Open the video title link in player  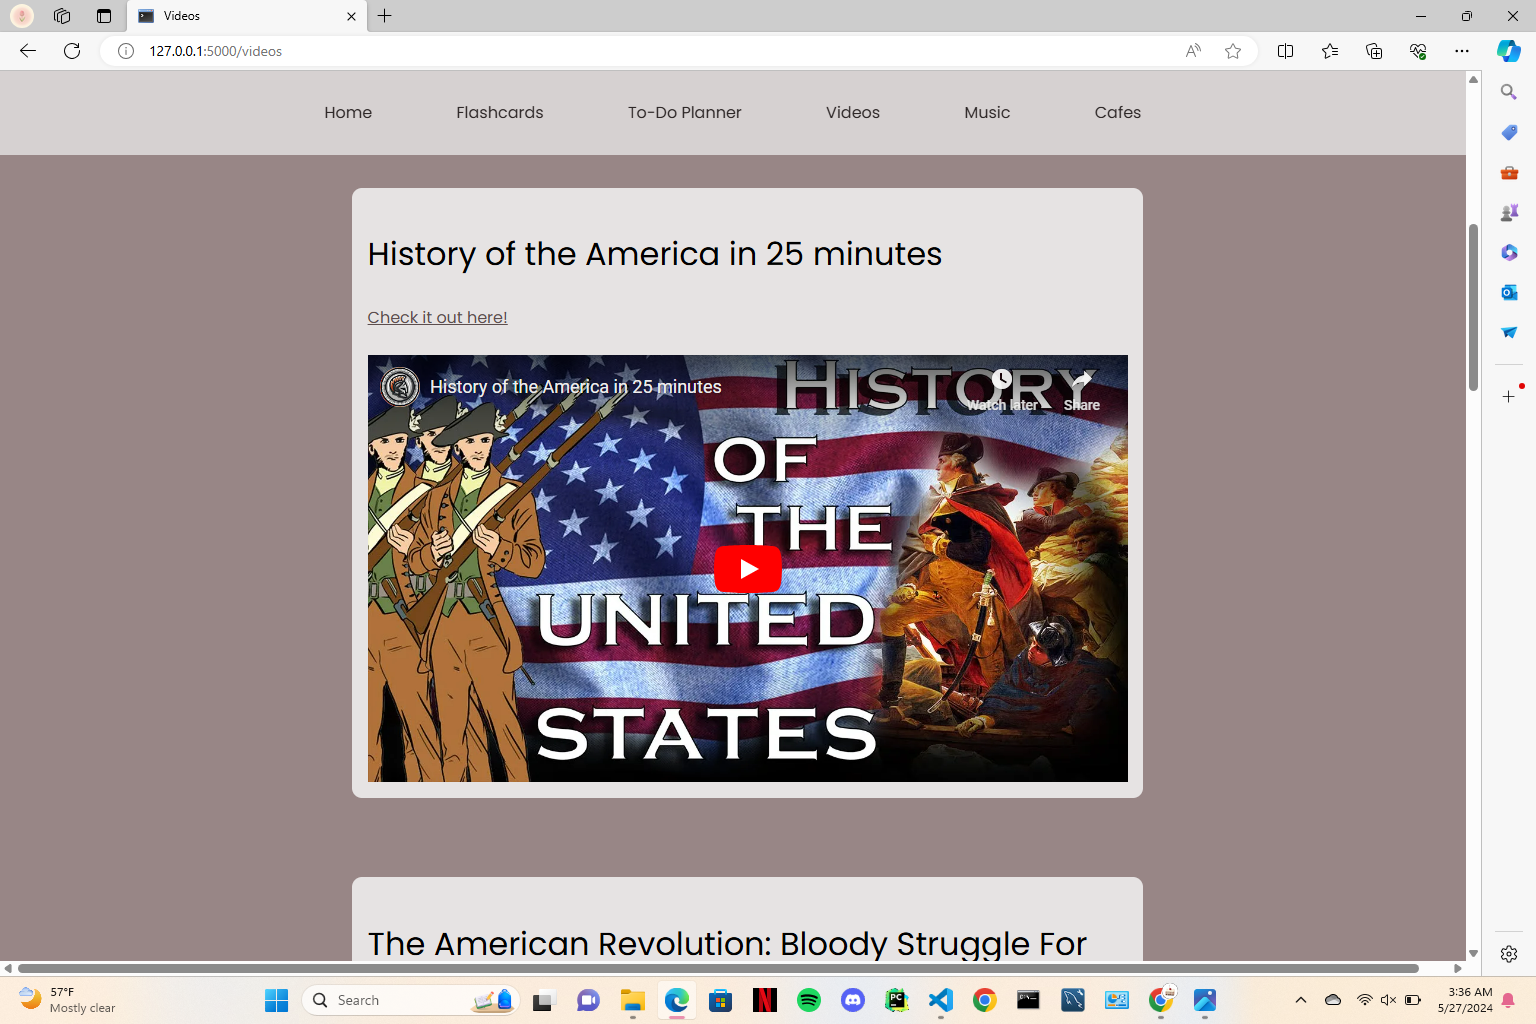point(576,387)
